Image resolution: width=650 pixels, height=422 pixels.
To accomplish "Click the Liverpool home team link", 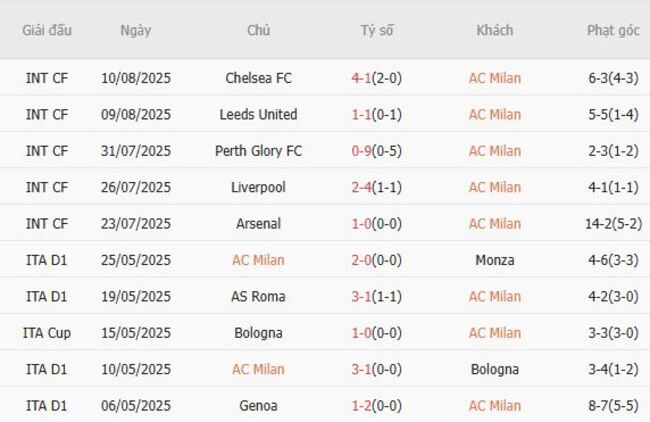I will 258,187.
